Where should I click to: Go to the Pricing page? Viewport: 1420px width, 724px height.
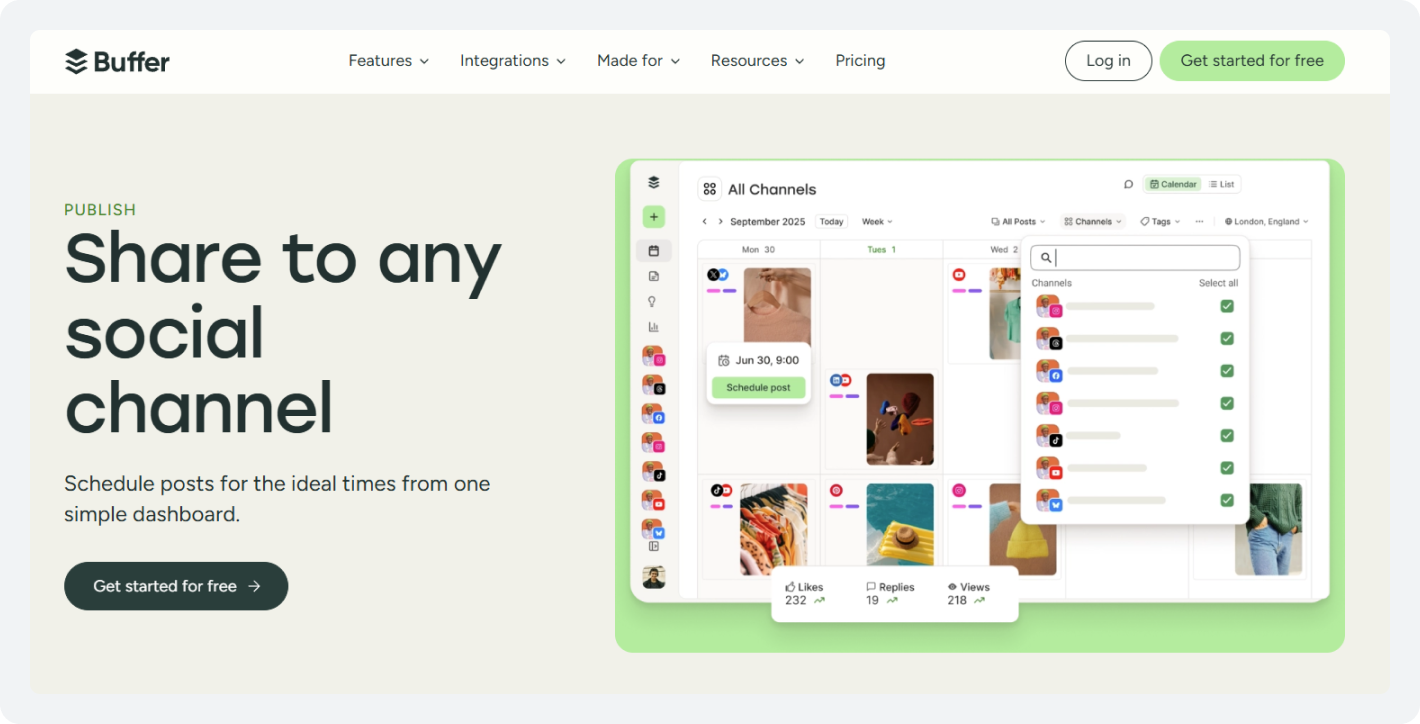pyautogui.click(x=860, y=61)
